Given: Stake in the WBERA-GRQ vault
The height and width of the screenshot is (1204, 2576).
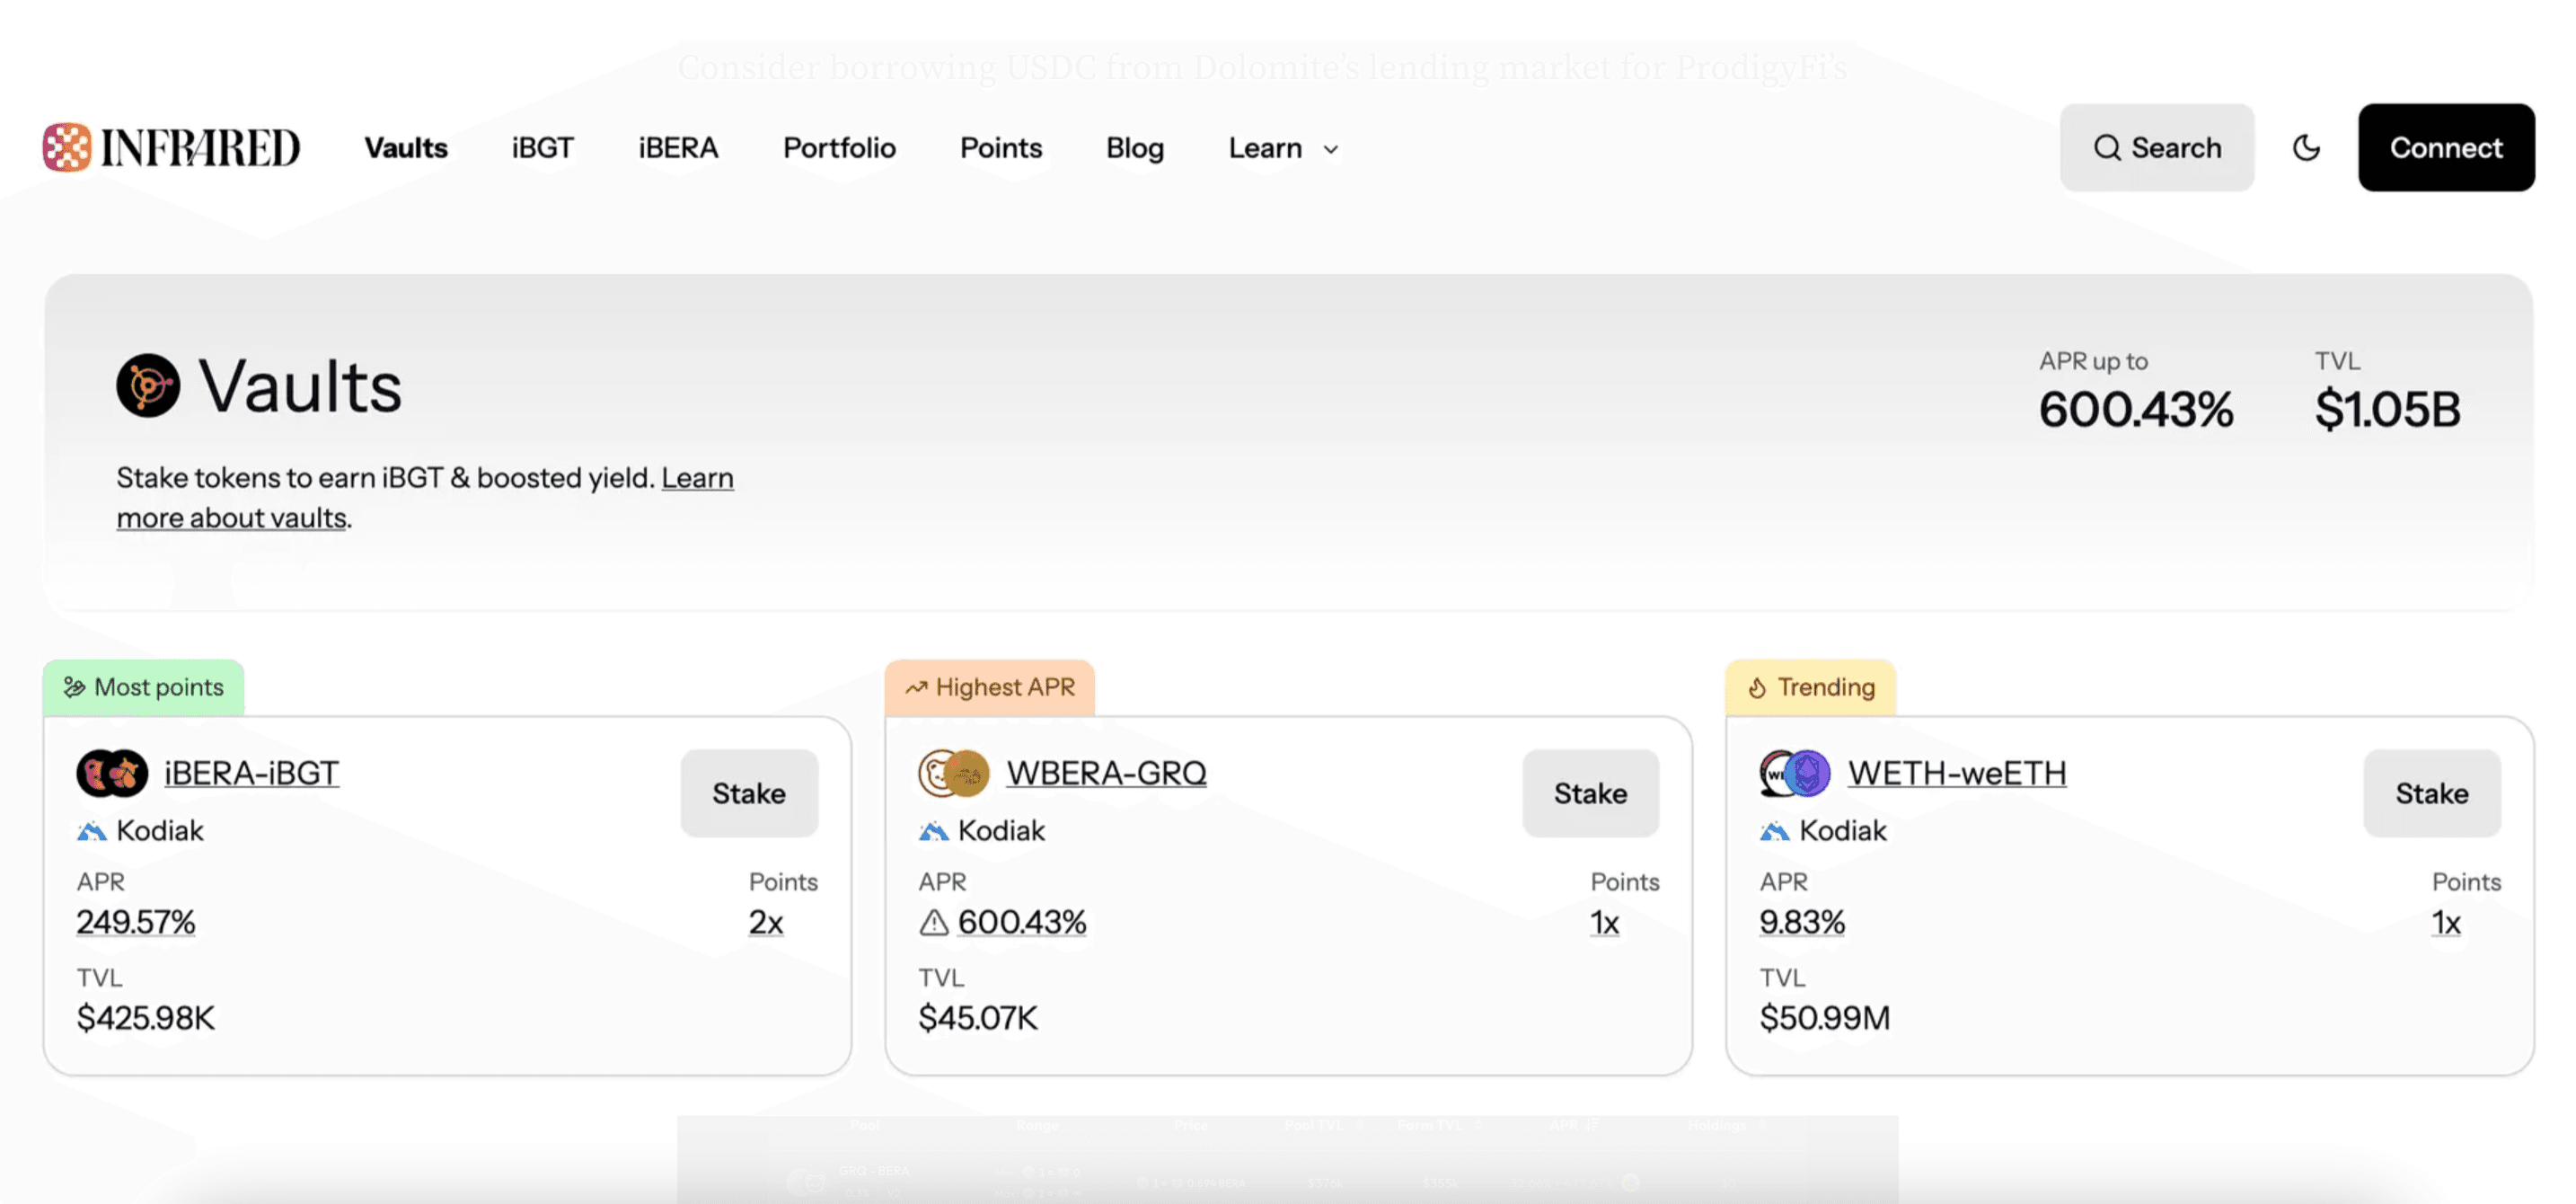Looking at the screenshot, I should pyautogui.click(x=1590, y=793).
